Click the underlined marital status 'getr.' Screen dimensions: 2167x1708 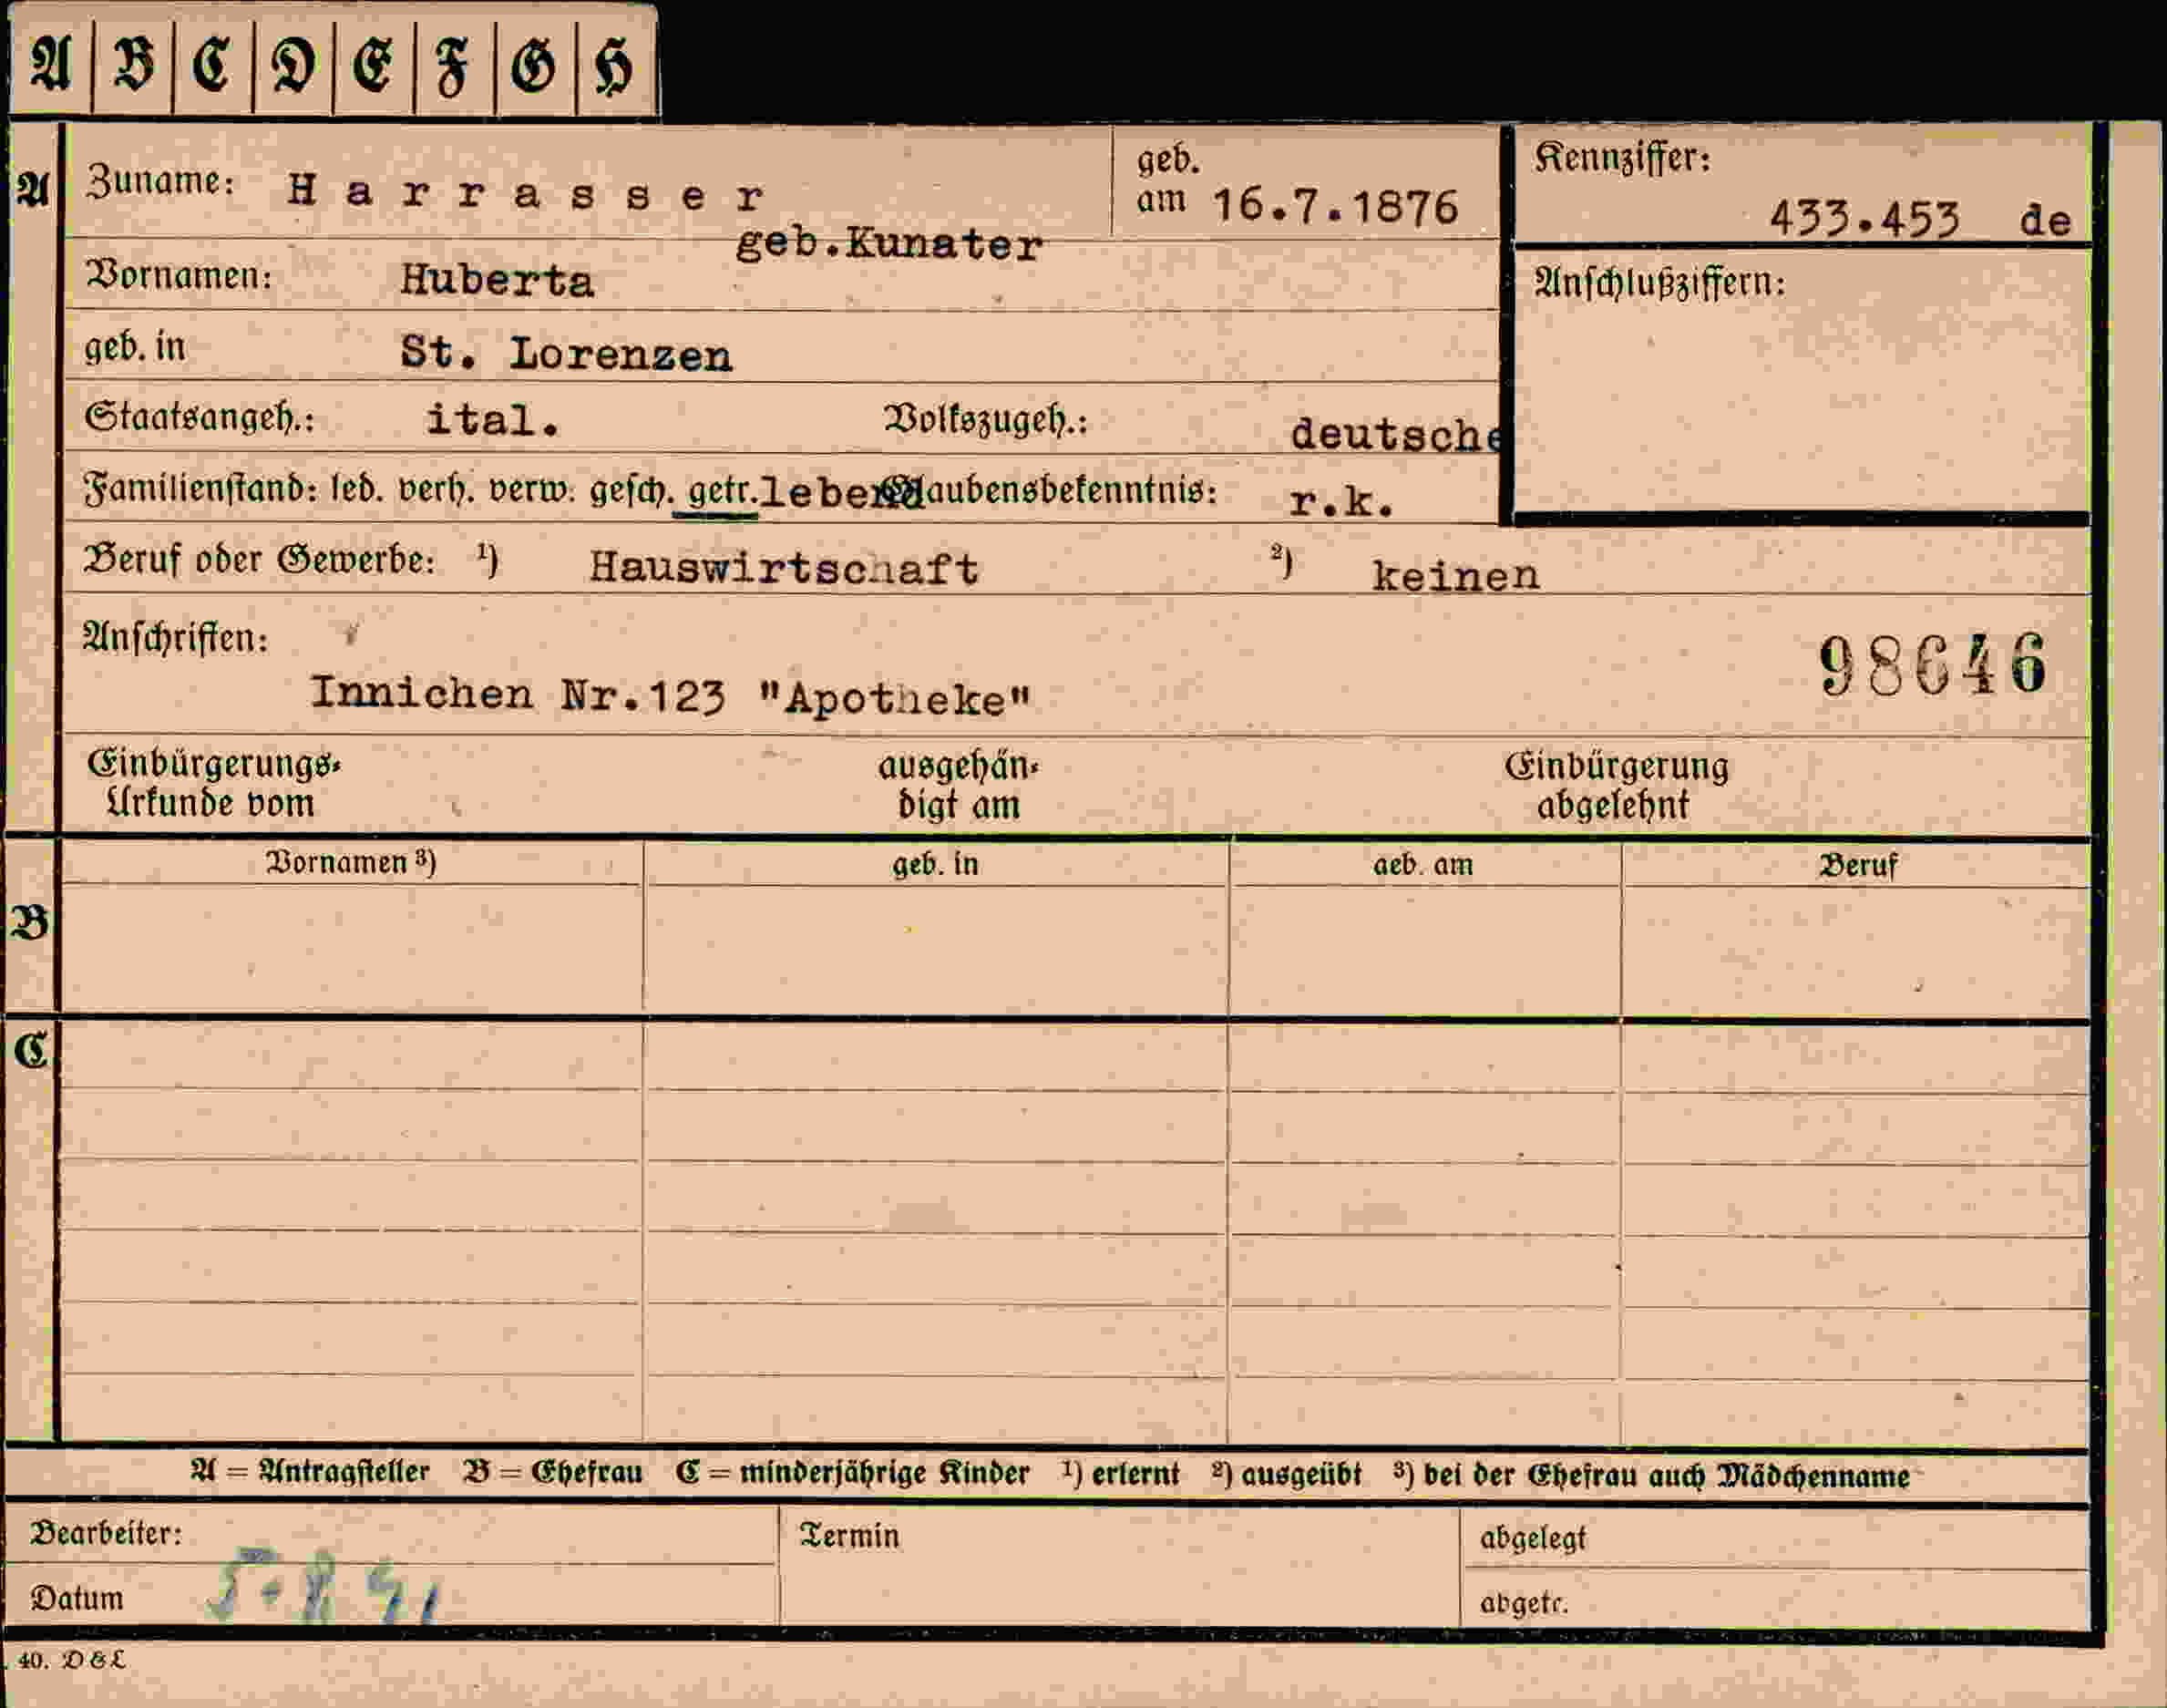pos(722,491)
